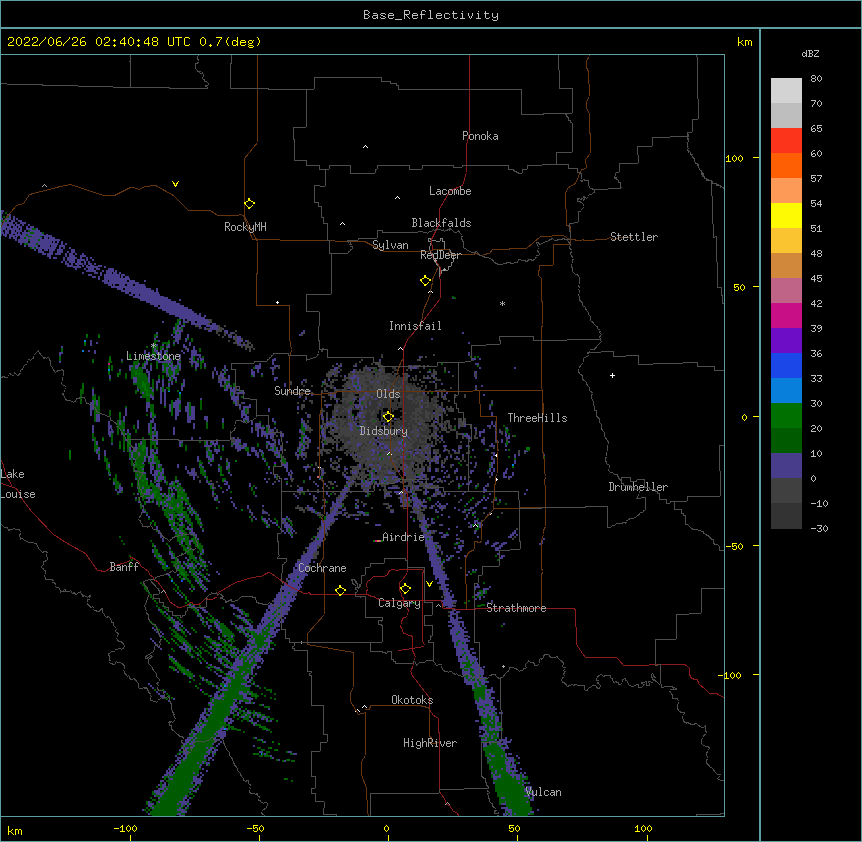Click the RedDeer city label
Screen dimensions: 862x842
tap(440, 255)
